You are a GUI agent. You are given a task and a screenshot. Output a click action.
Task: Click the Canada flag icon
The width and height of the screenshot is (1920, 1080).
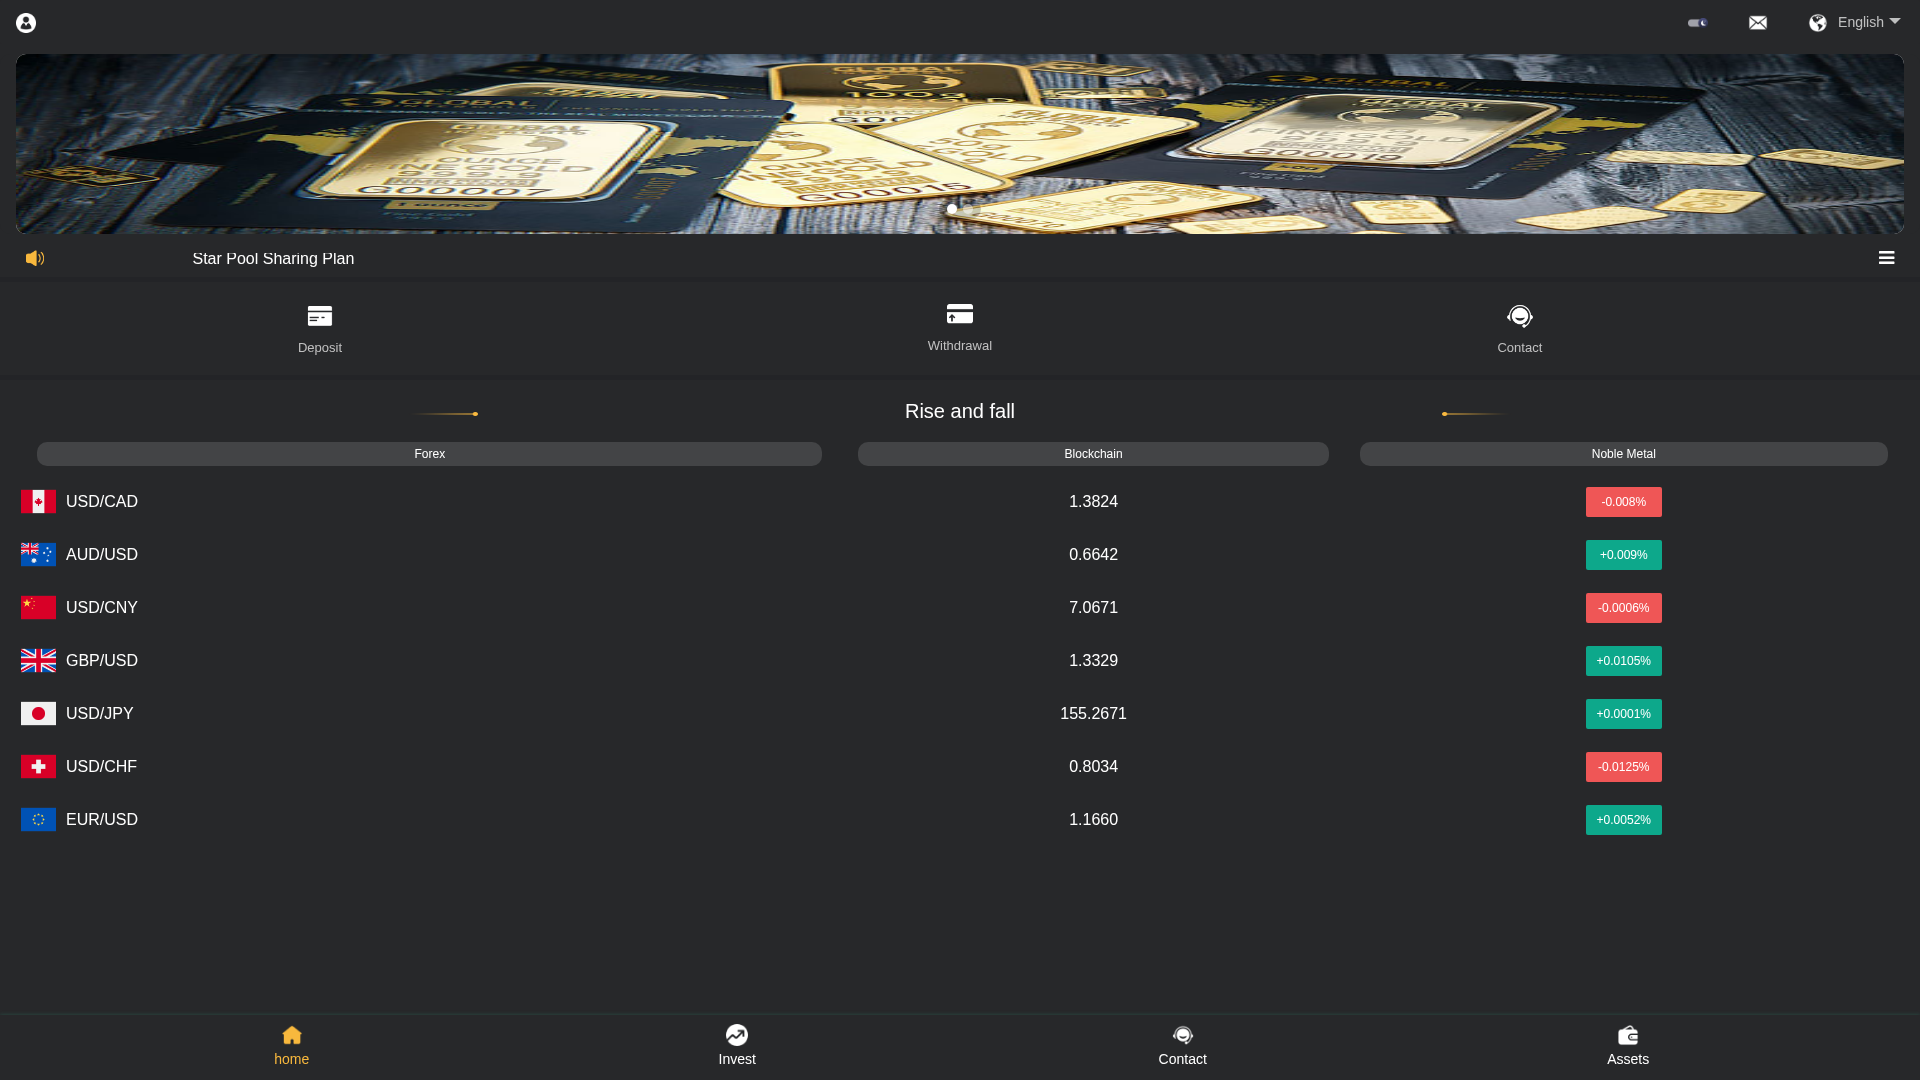38,502
